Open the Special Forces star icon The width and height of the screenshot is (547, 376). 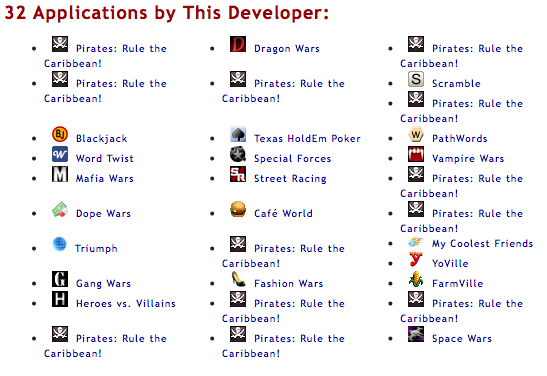(238, 154)
